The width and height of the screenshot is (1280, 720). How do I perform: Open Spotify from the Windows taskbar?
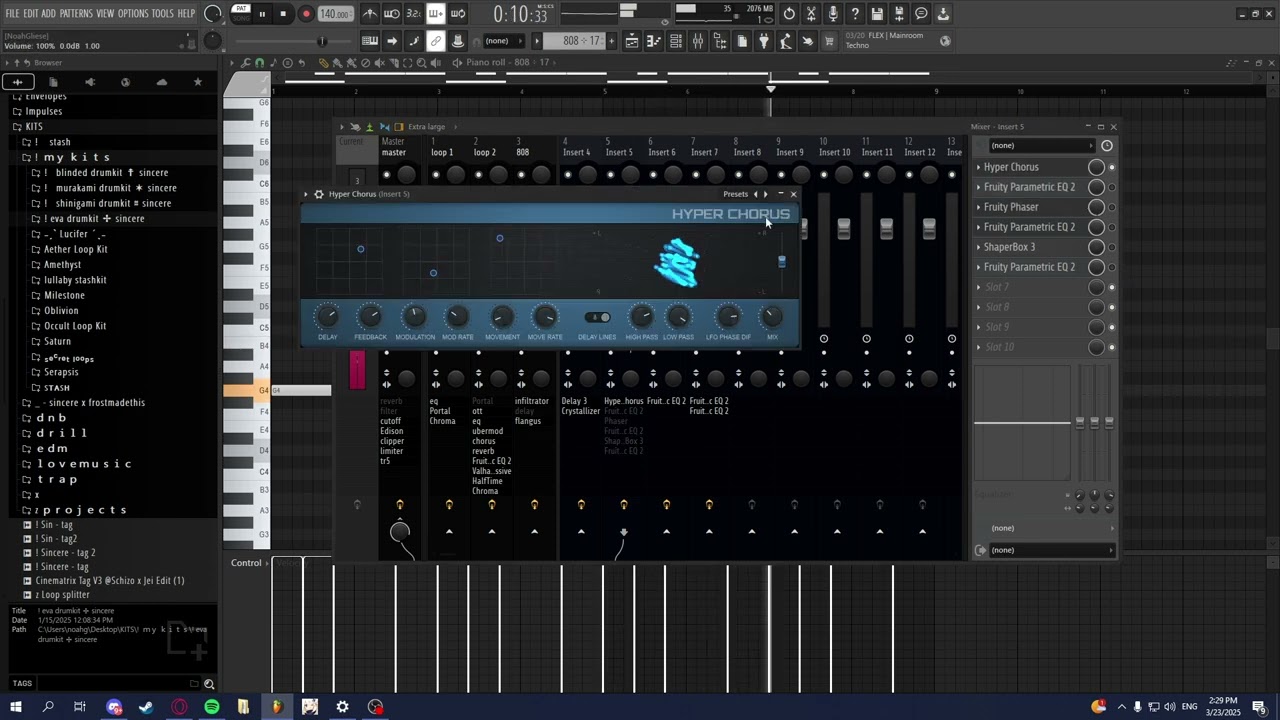[x=212, y=707]
